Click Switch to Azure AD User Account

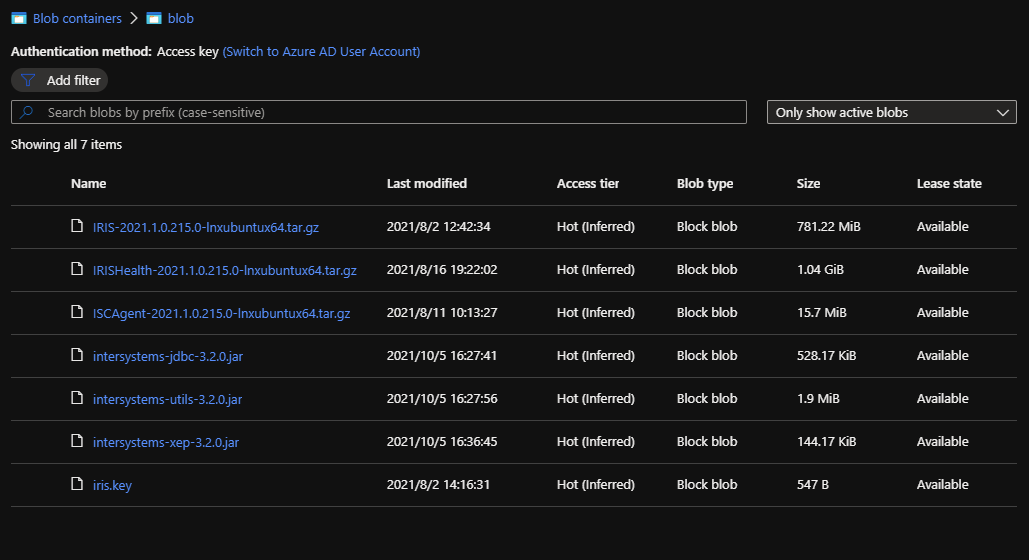point(322,51)
